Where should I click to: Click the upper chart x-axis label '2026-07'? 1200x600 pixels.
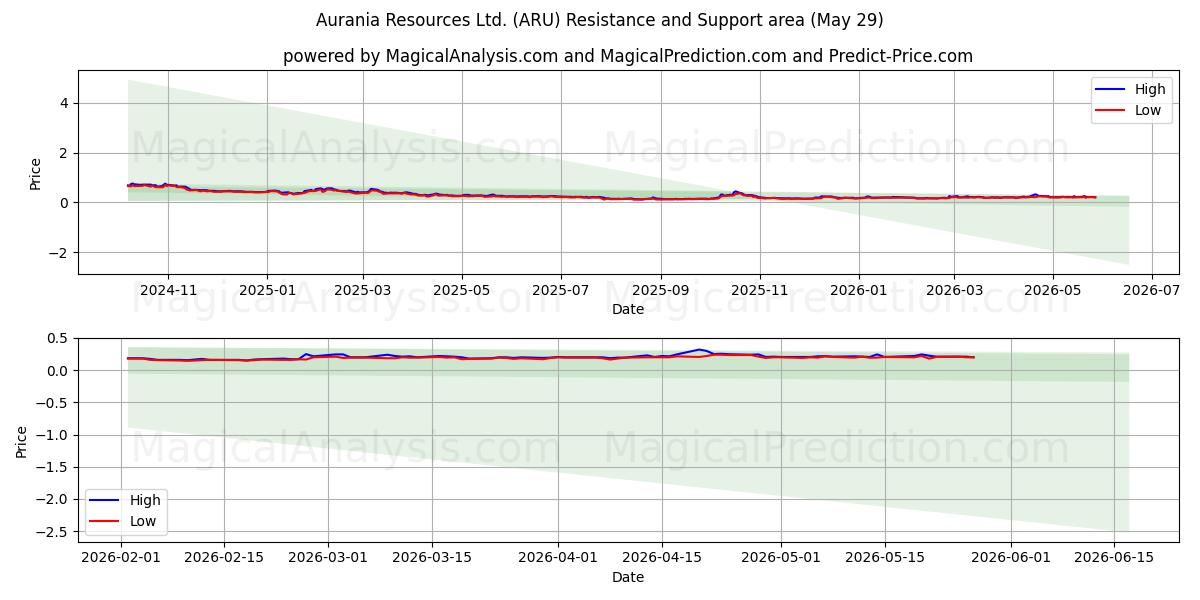1151,290
